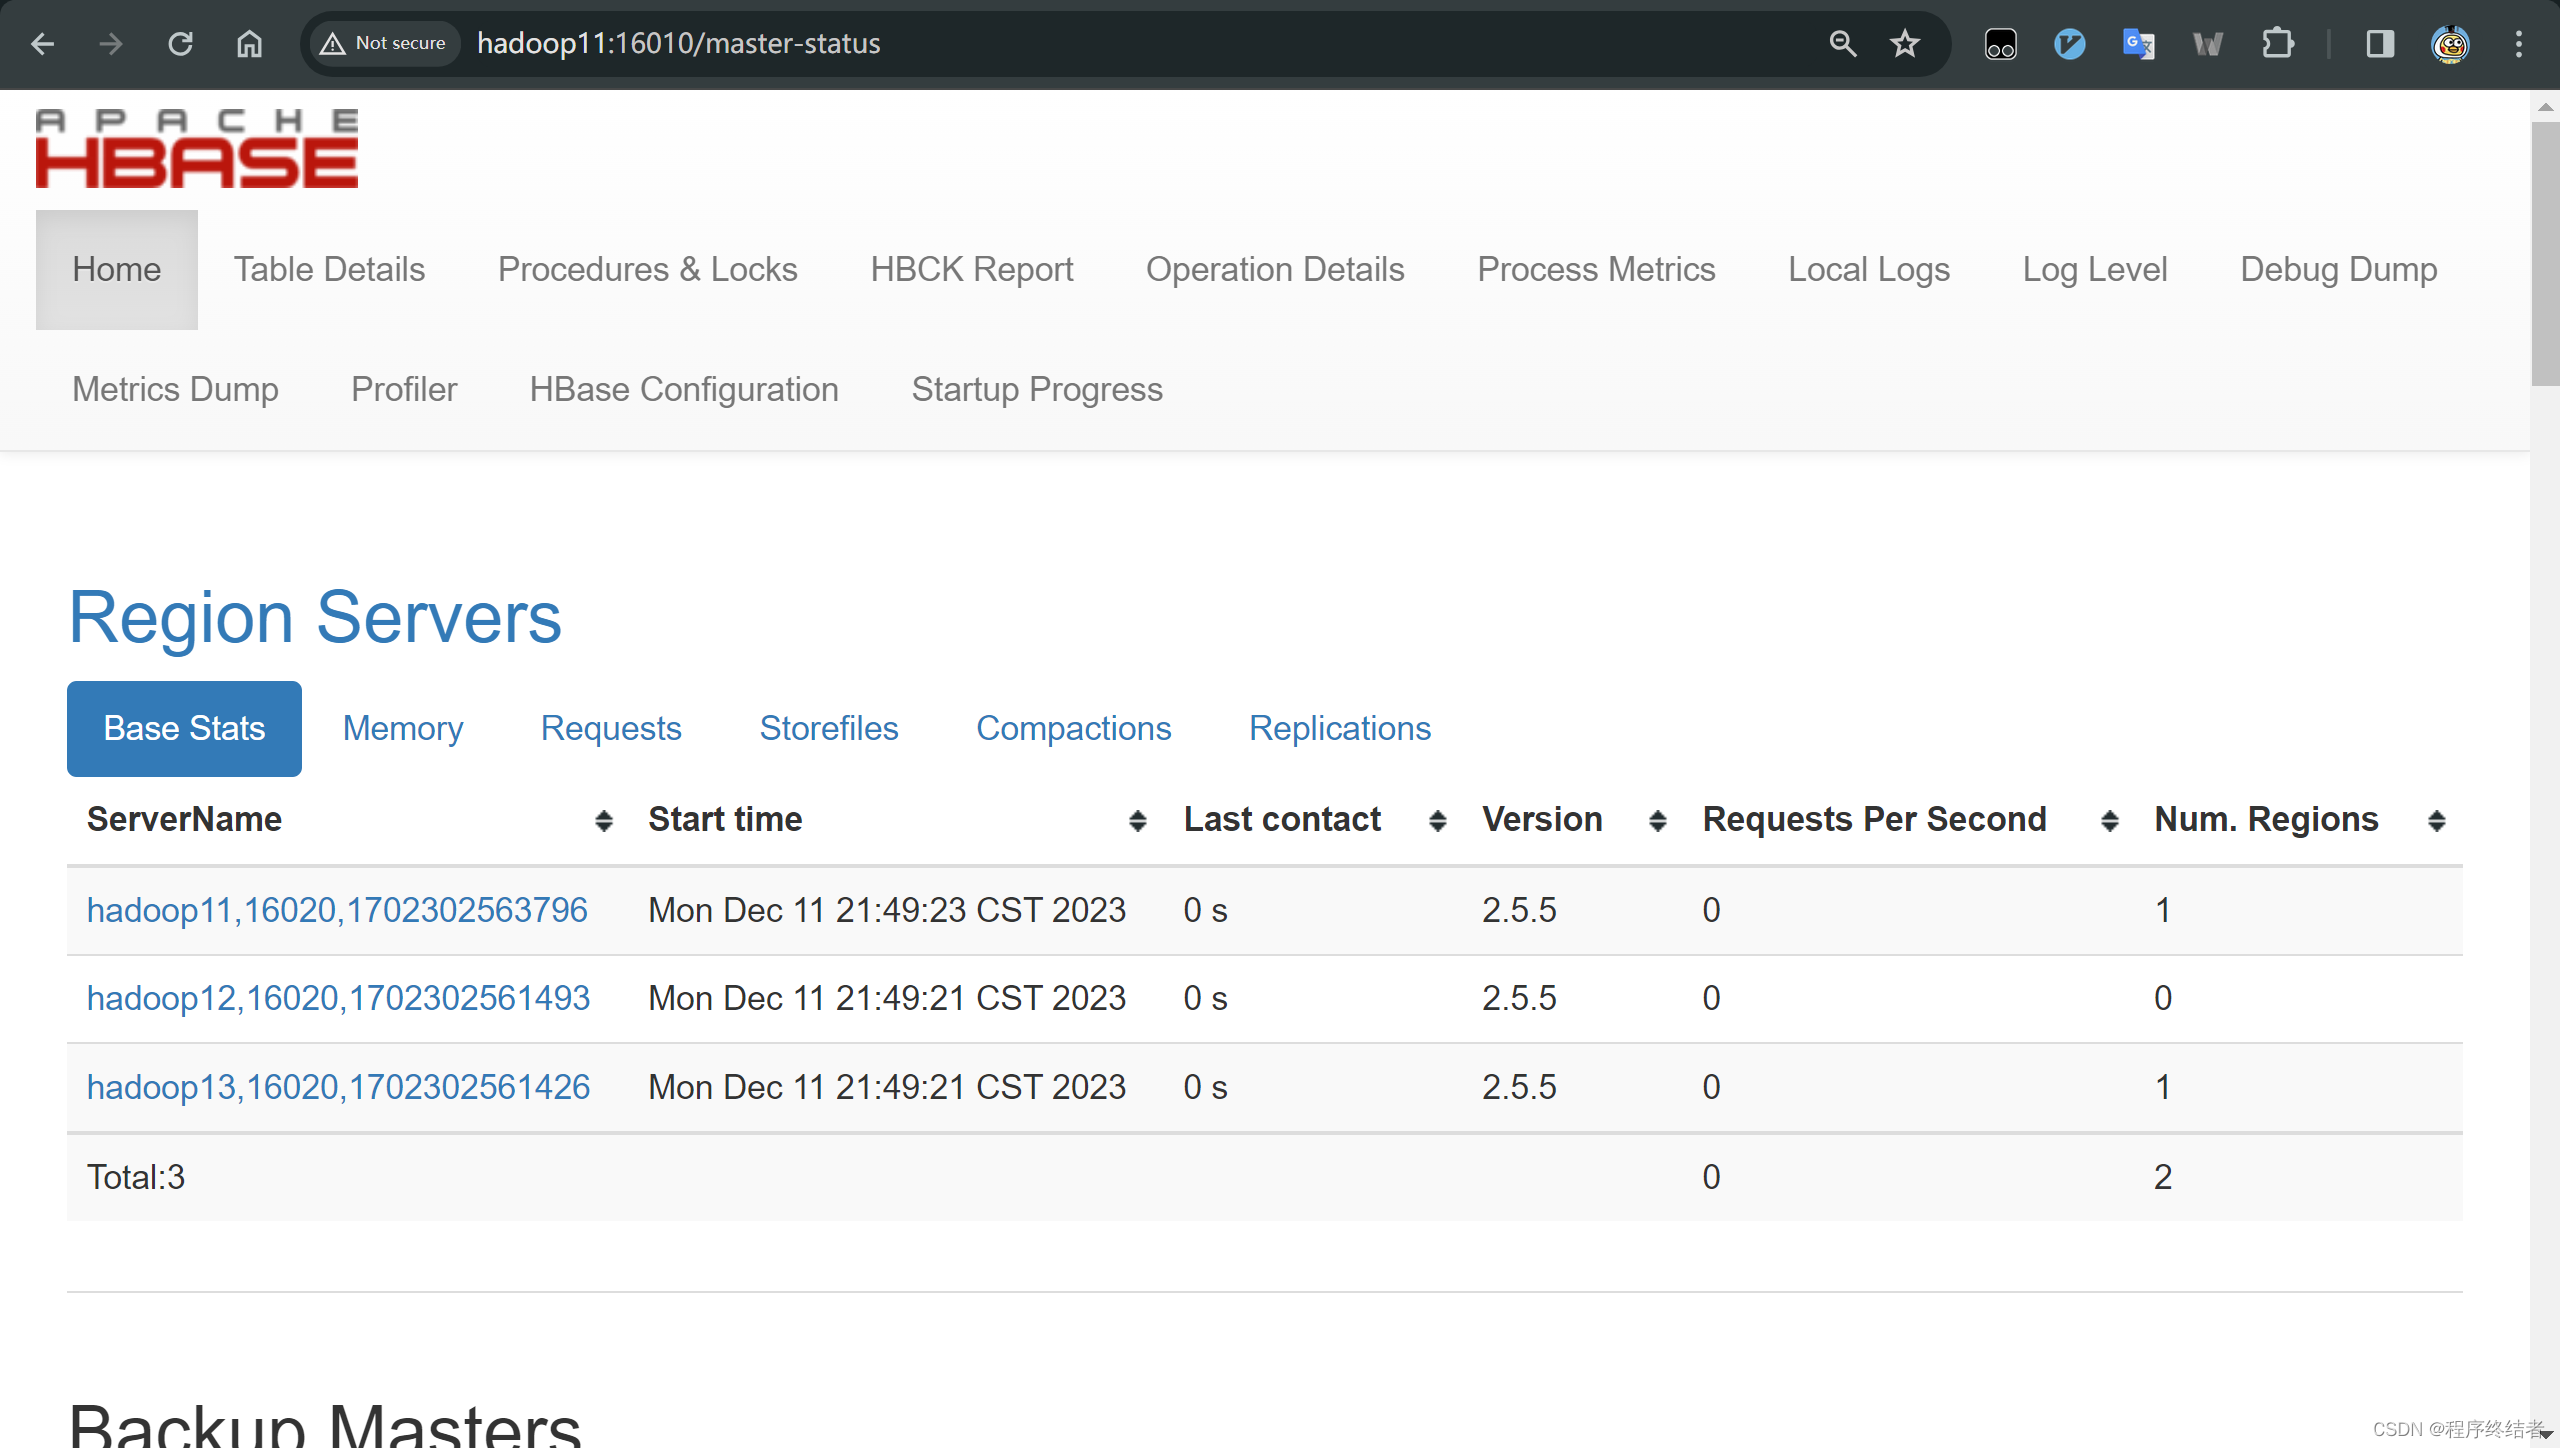Click the Total:3 summary cell
The image size is (2560, 1448).
point(136,1177)
